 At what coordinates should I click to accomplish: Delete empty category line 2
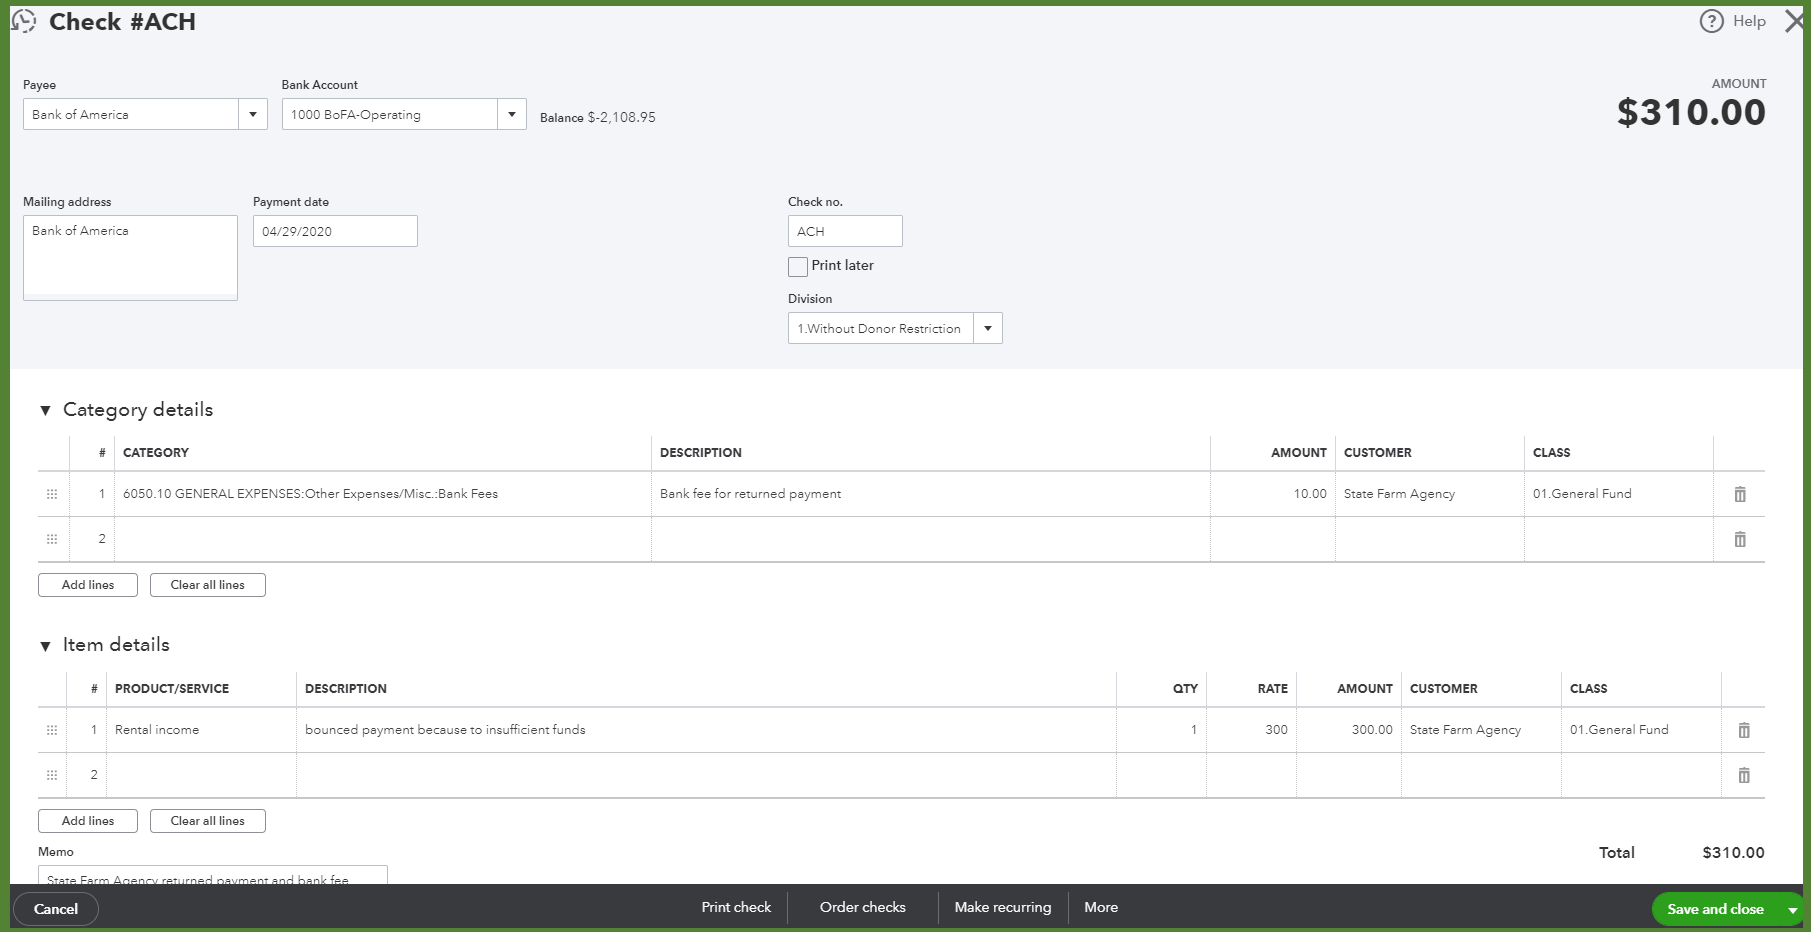tap(1740, 539)
